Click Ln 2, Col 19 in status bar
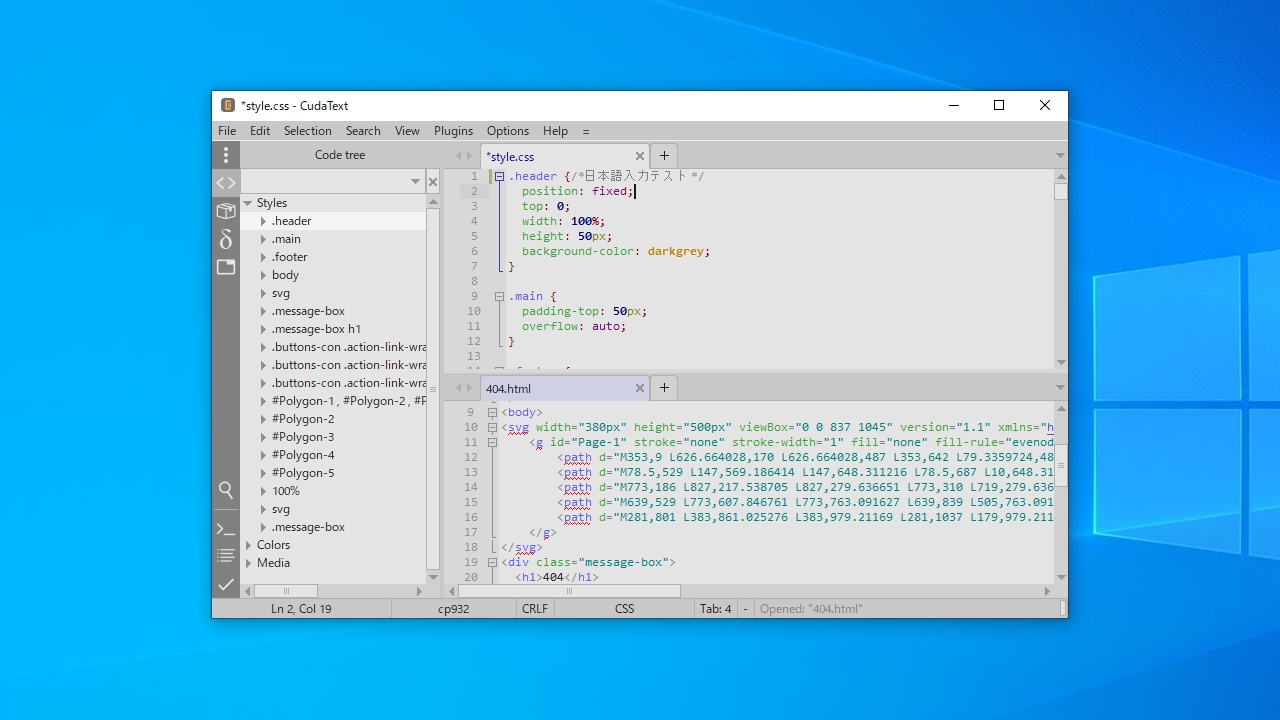 pos(301,609)
